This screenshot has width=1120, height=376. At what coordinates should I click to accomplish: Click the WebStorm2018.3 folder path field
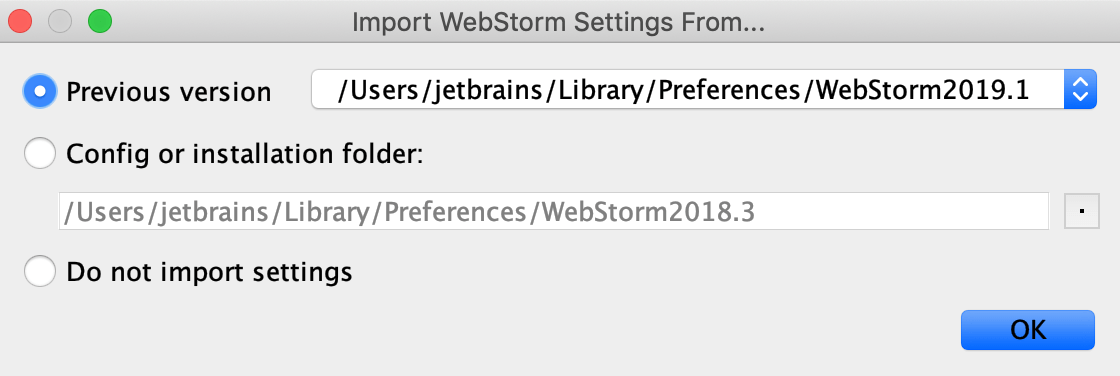(554, 211)
